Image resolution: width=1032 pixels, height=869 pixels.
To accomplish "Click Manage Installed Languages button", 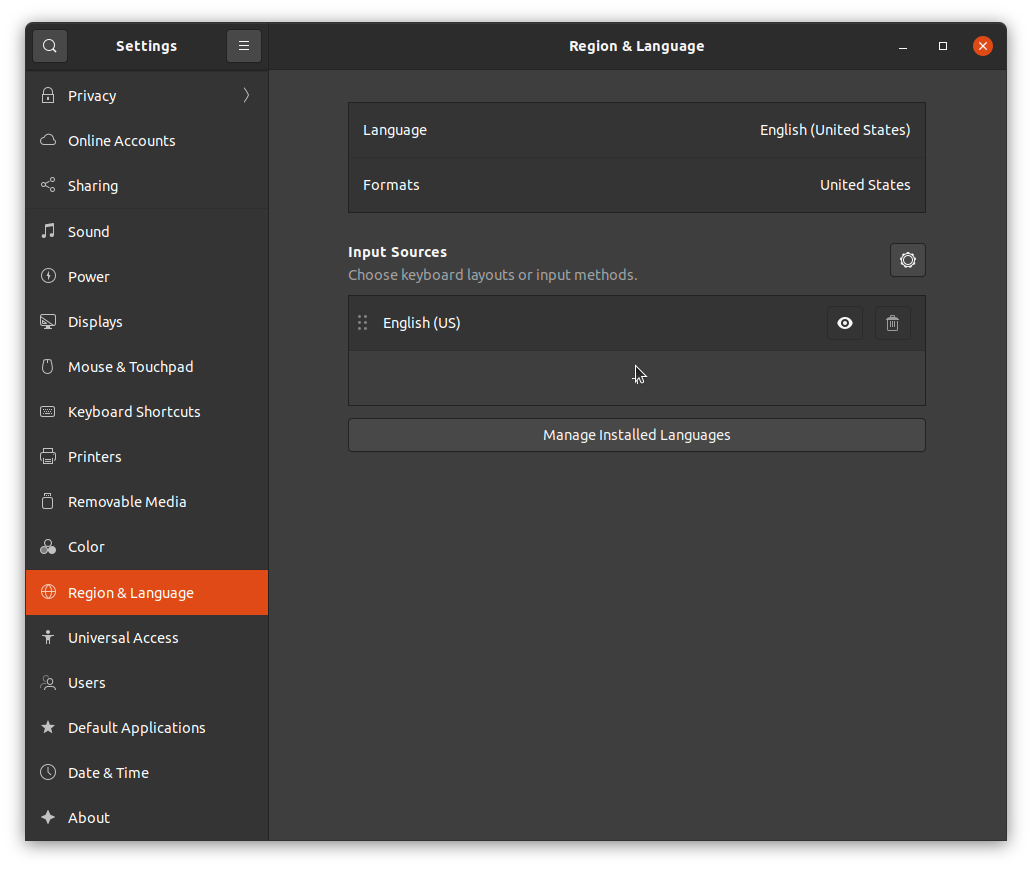I will tap(636, 435).
